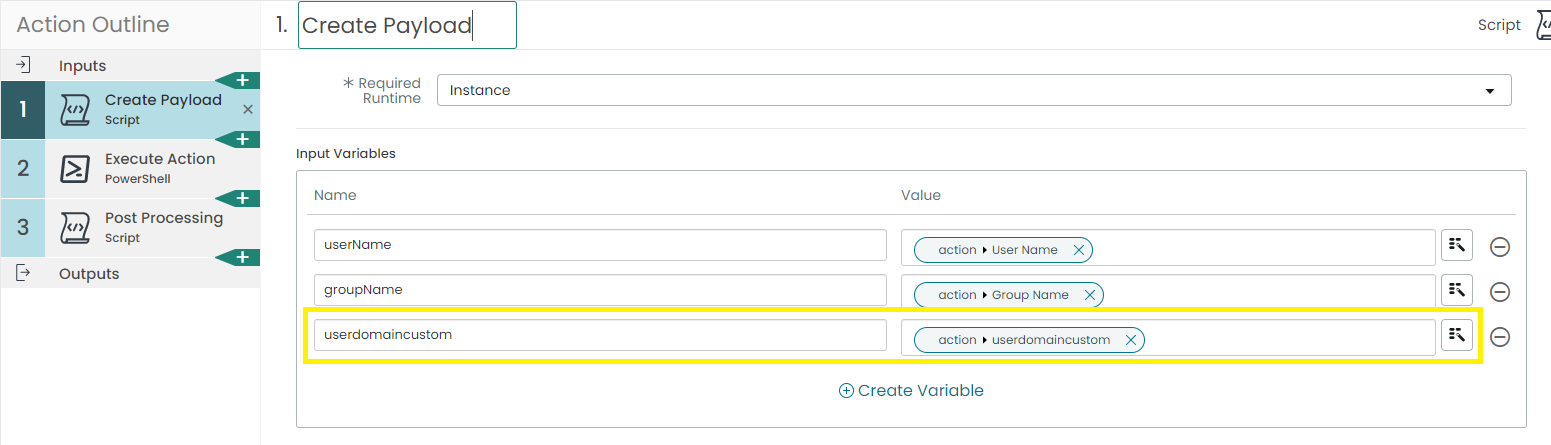Open data pill picker for userName value
Image resolution: width=1551 pixels, height=445 pixels.
point(1458,246)
